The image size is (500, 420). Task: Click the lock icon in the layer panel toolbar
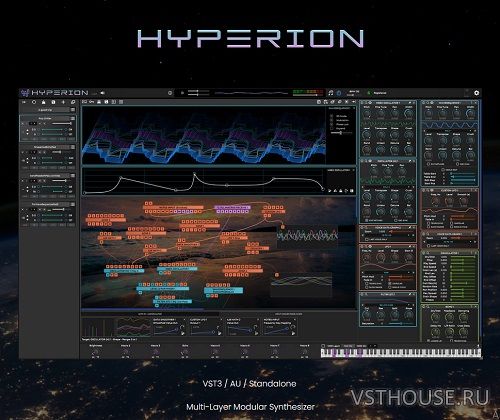[x=43, y=102]
